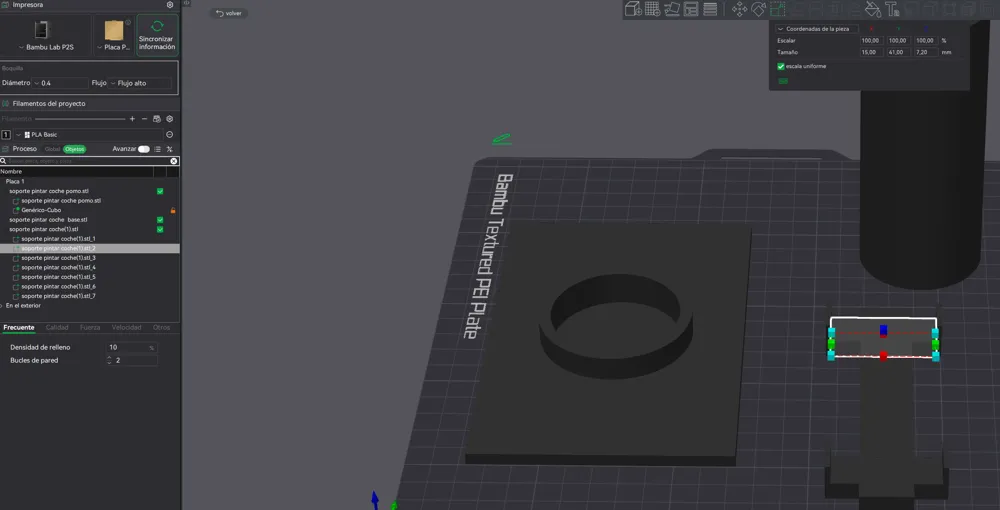
Task: Click the compare presets icon beside Avanzar
Action: click(170, 149)
